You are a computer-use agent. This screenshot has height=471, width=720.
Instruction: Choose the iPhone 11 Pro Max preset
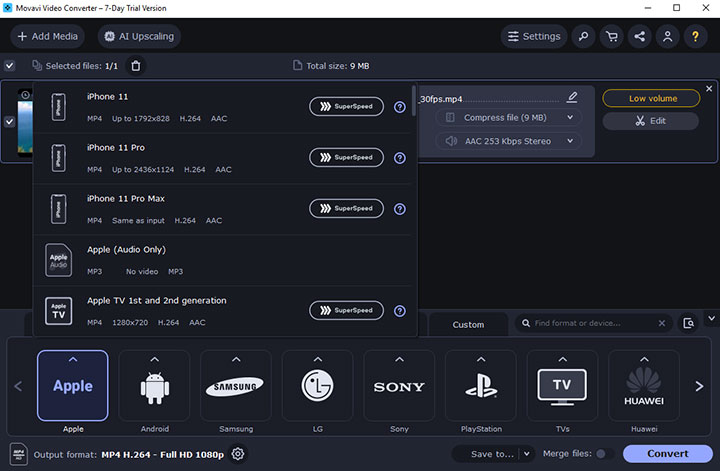click(222, 209)
